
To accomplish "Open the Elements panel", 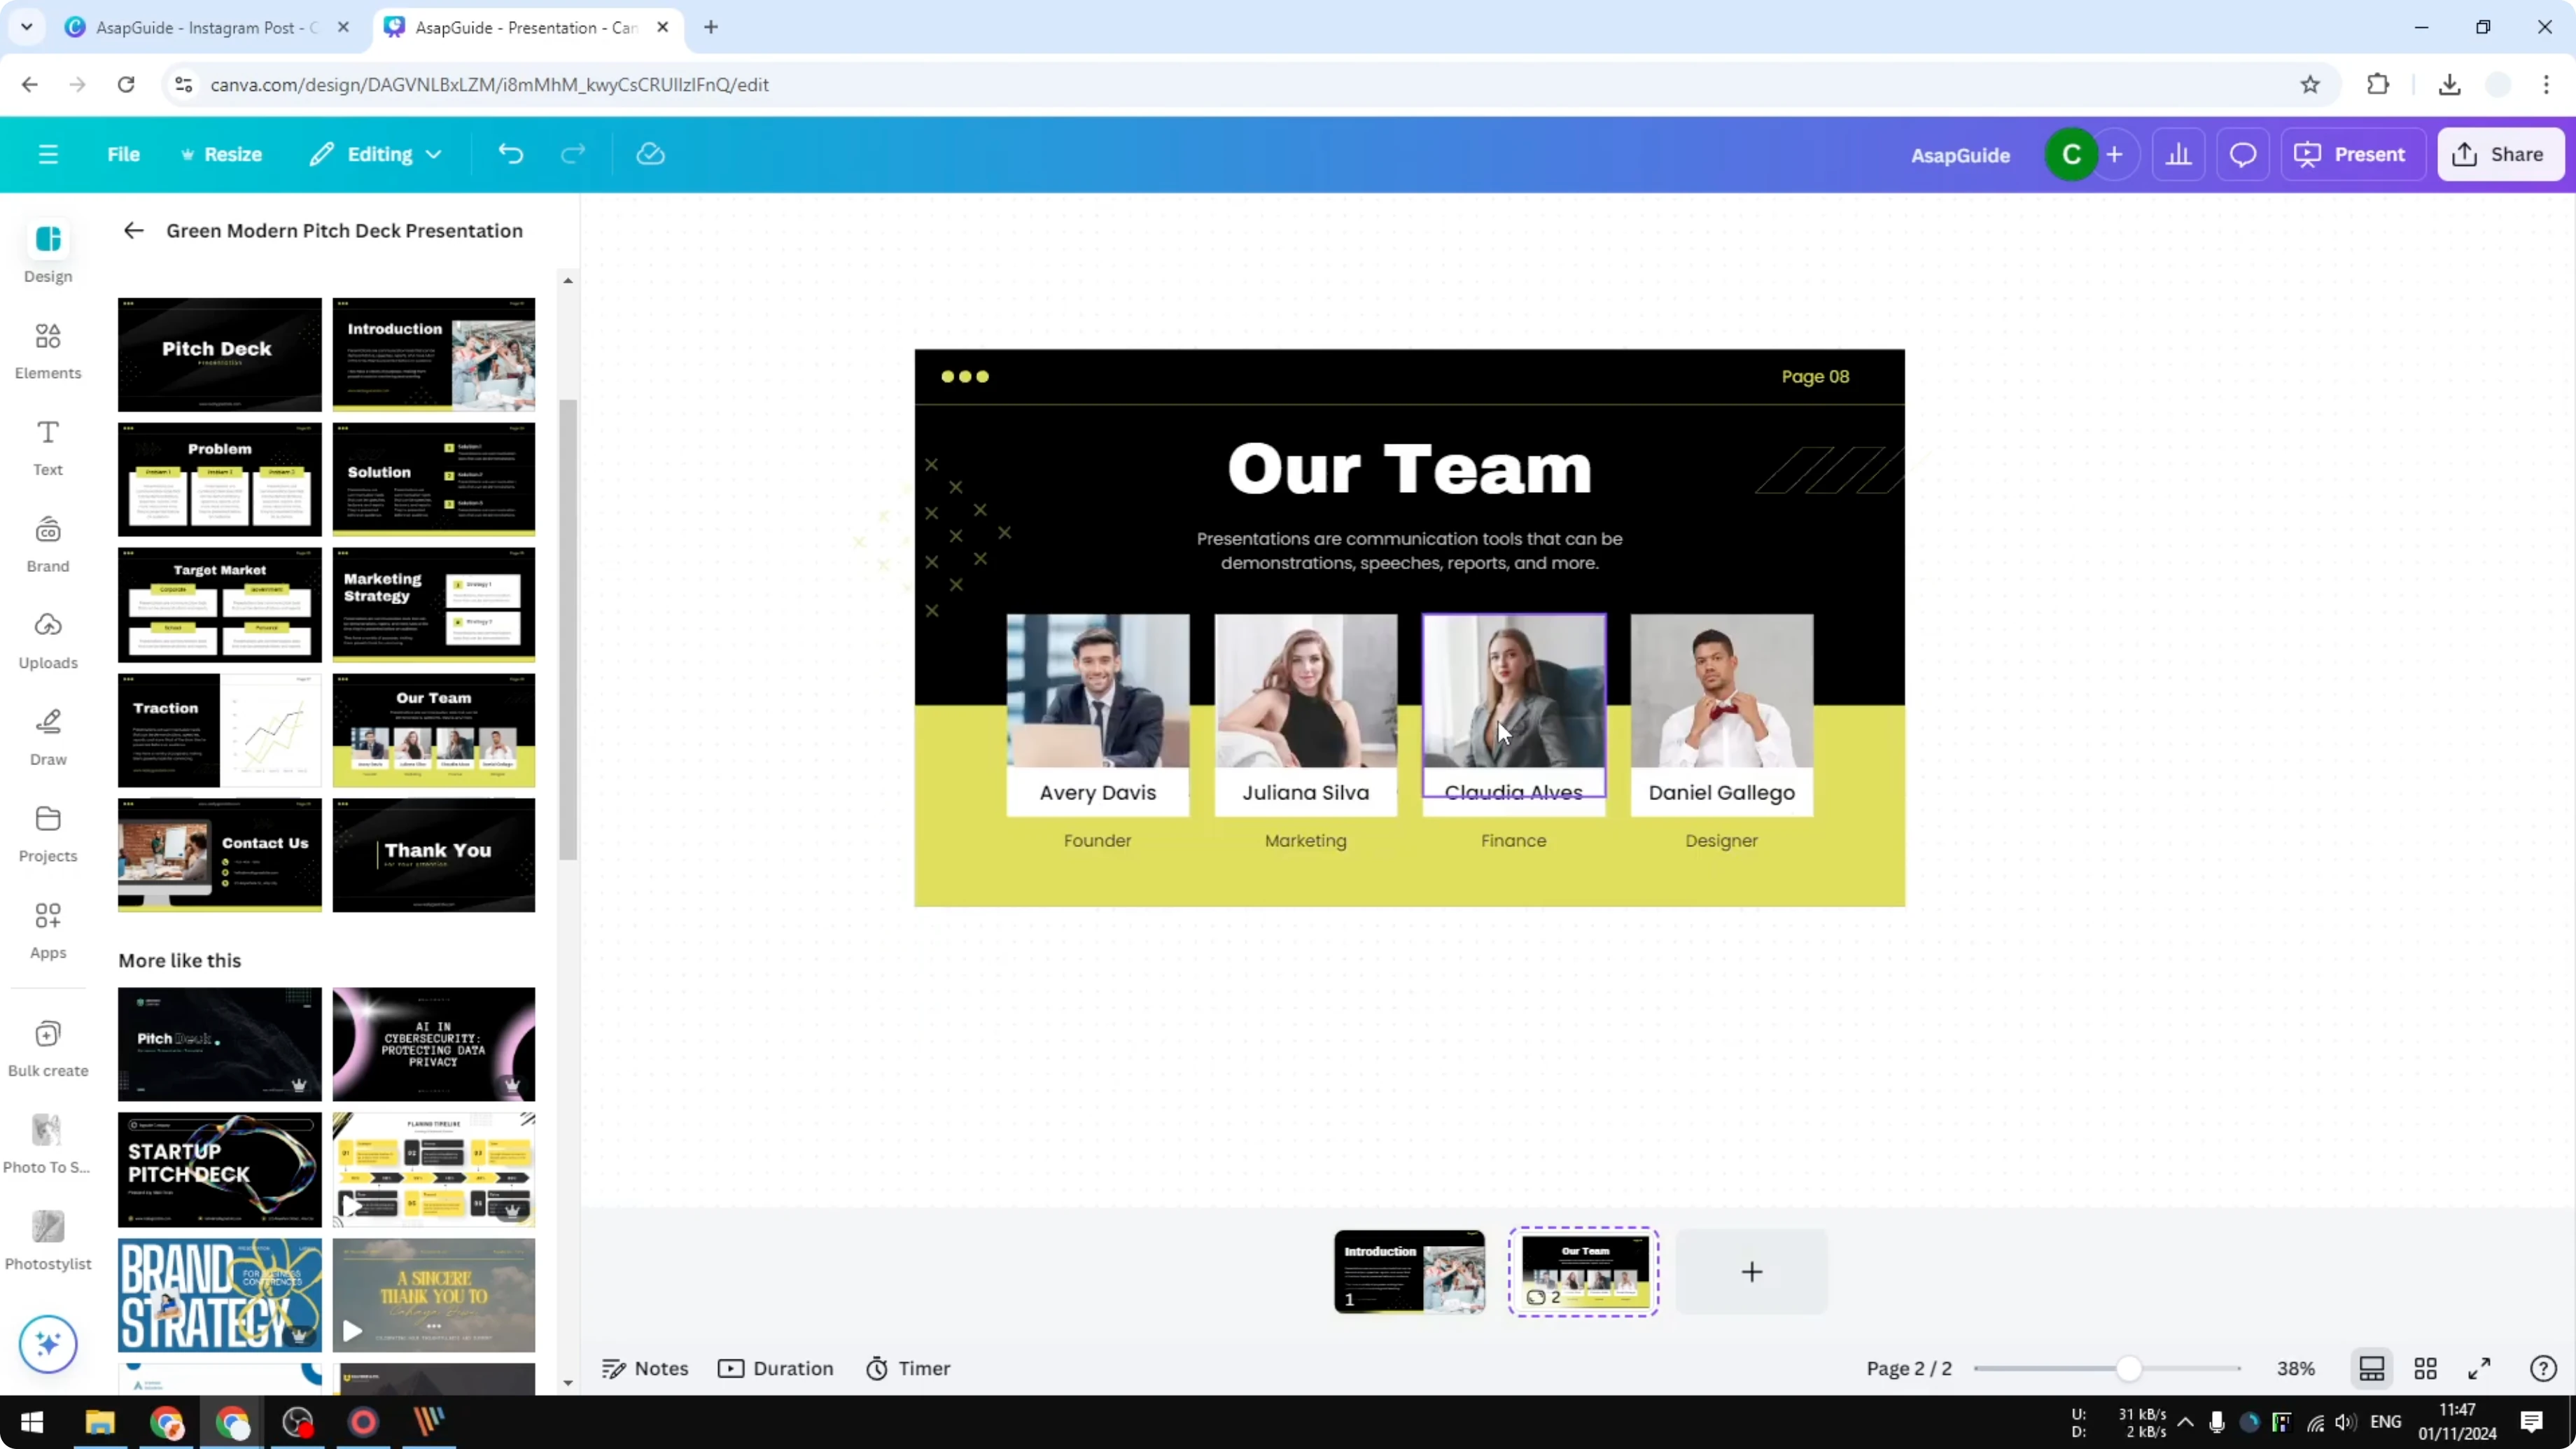I will click(47, 350).
